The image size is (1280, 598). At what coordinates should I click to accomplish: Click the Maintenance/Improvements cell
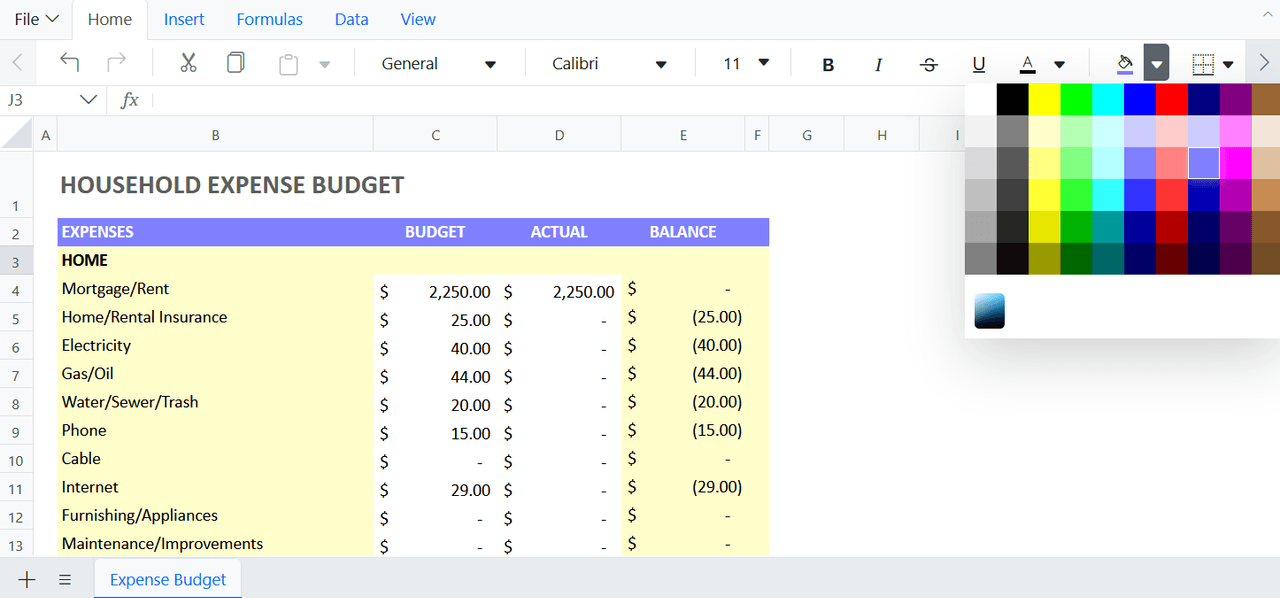215,543
